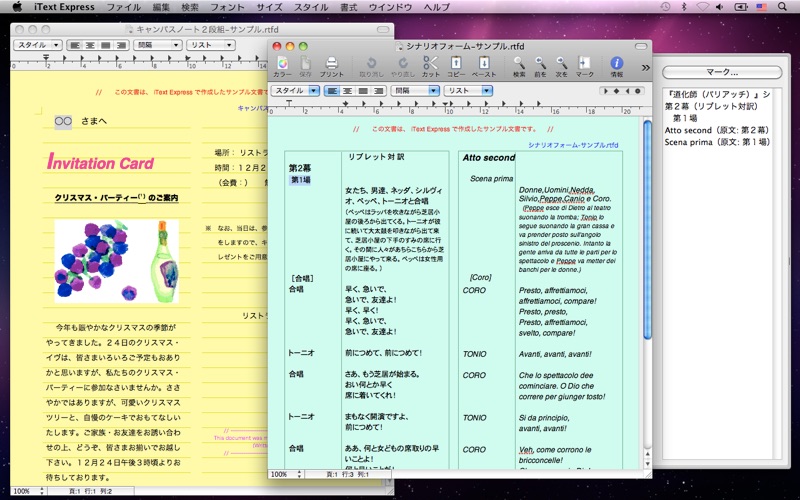Open Spotlight search in menu bar

(786, 7)
